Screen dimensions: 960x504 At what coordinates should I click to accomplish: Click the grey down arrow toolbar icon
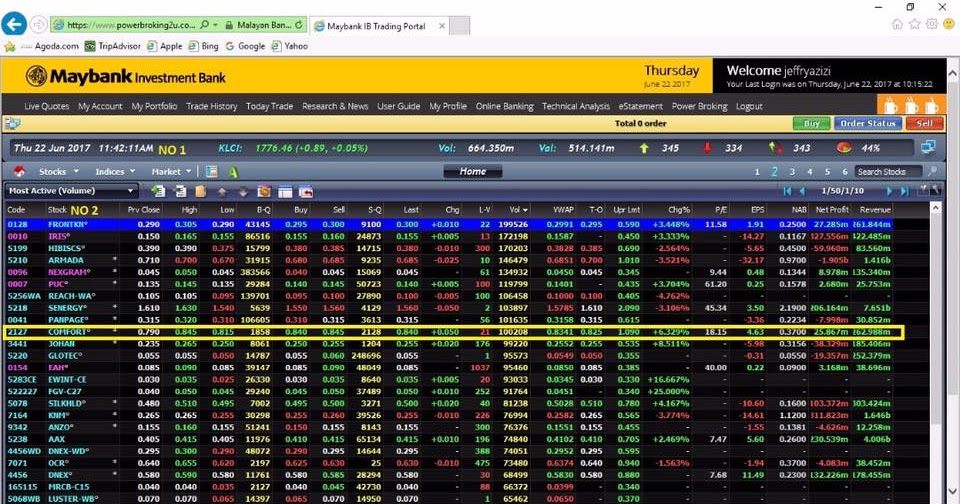click(243, 192)
